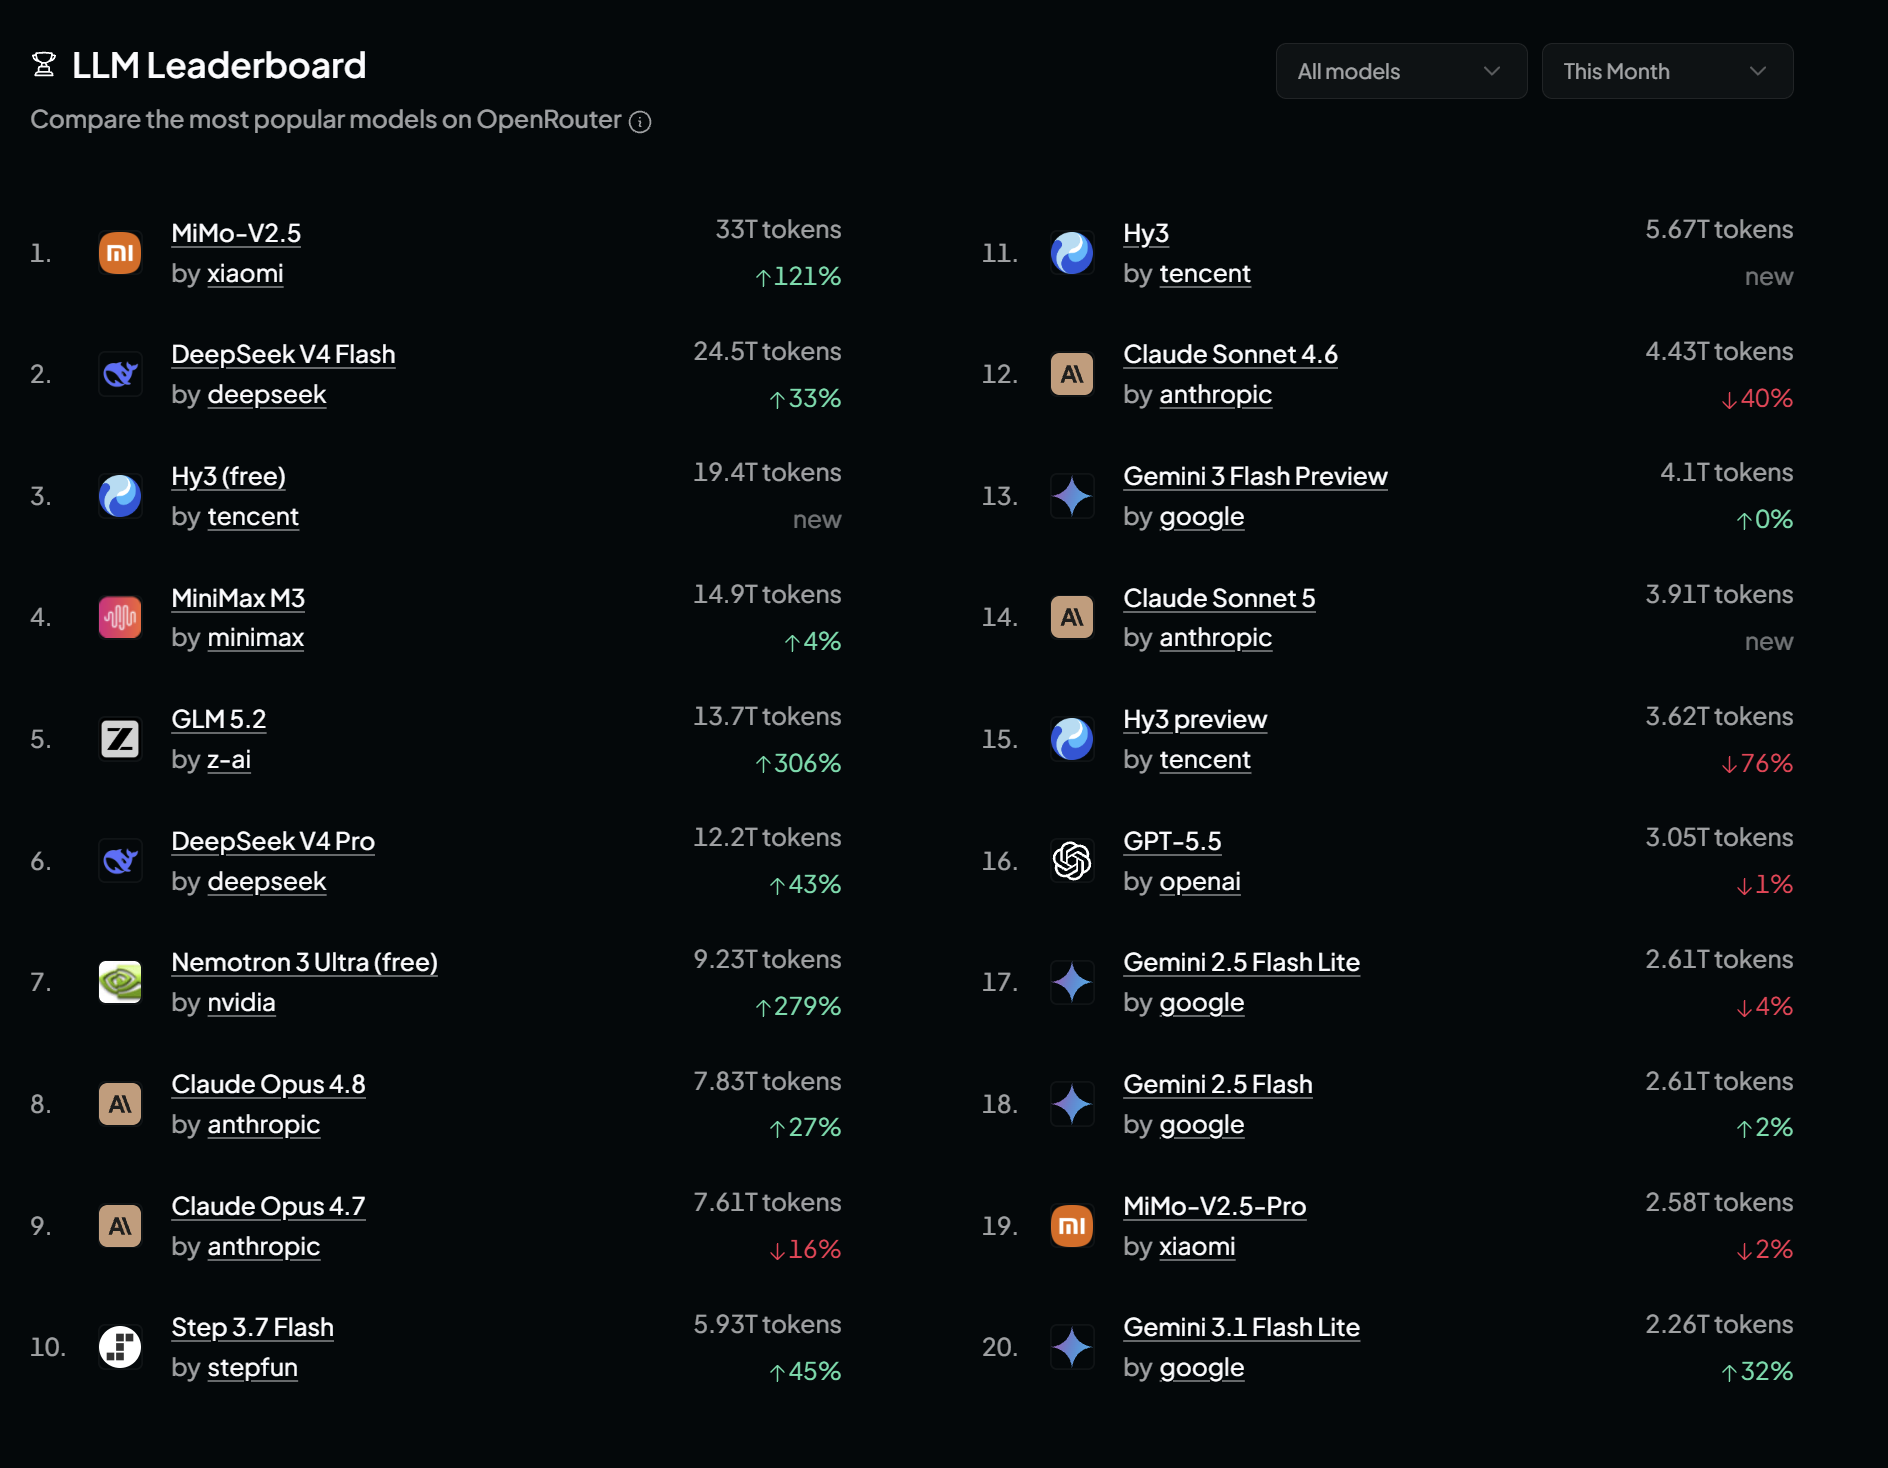
Task: Visit the nvidia provider link
Action: tap(241, 1002)
